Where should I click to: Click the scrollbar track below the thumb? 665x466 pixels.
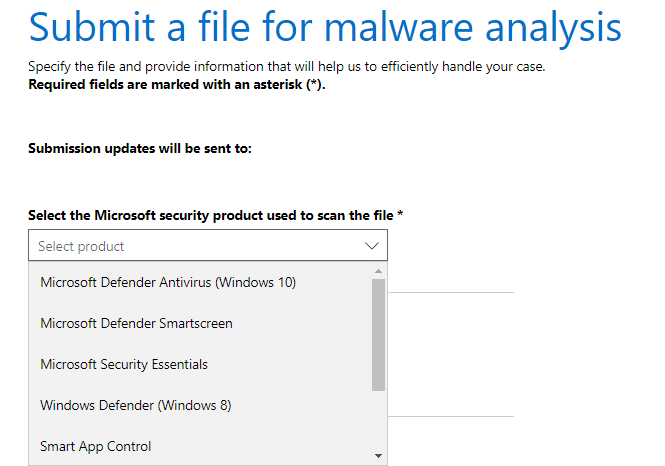[x=378, y=420]
